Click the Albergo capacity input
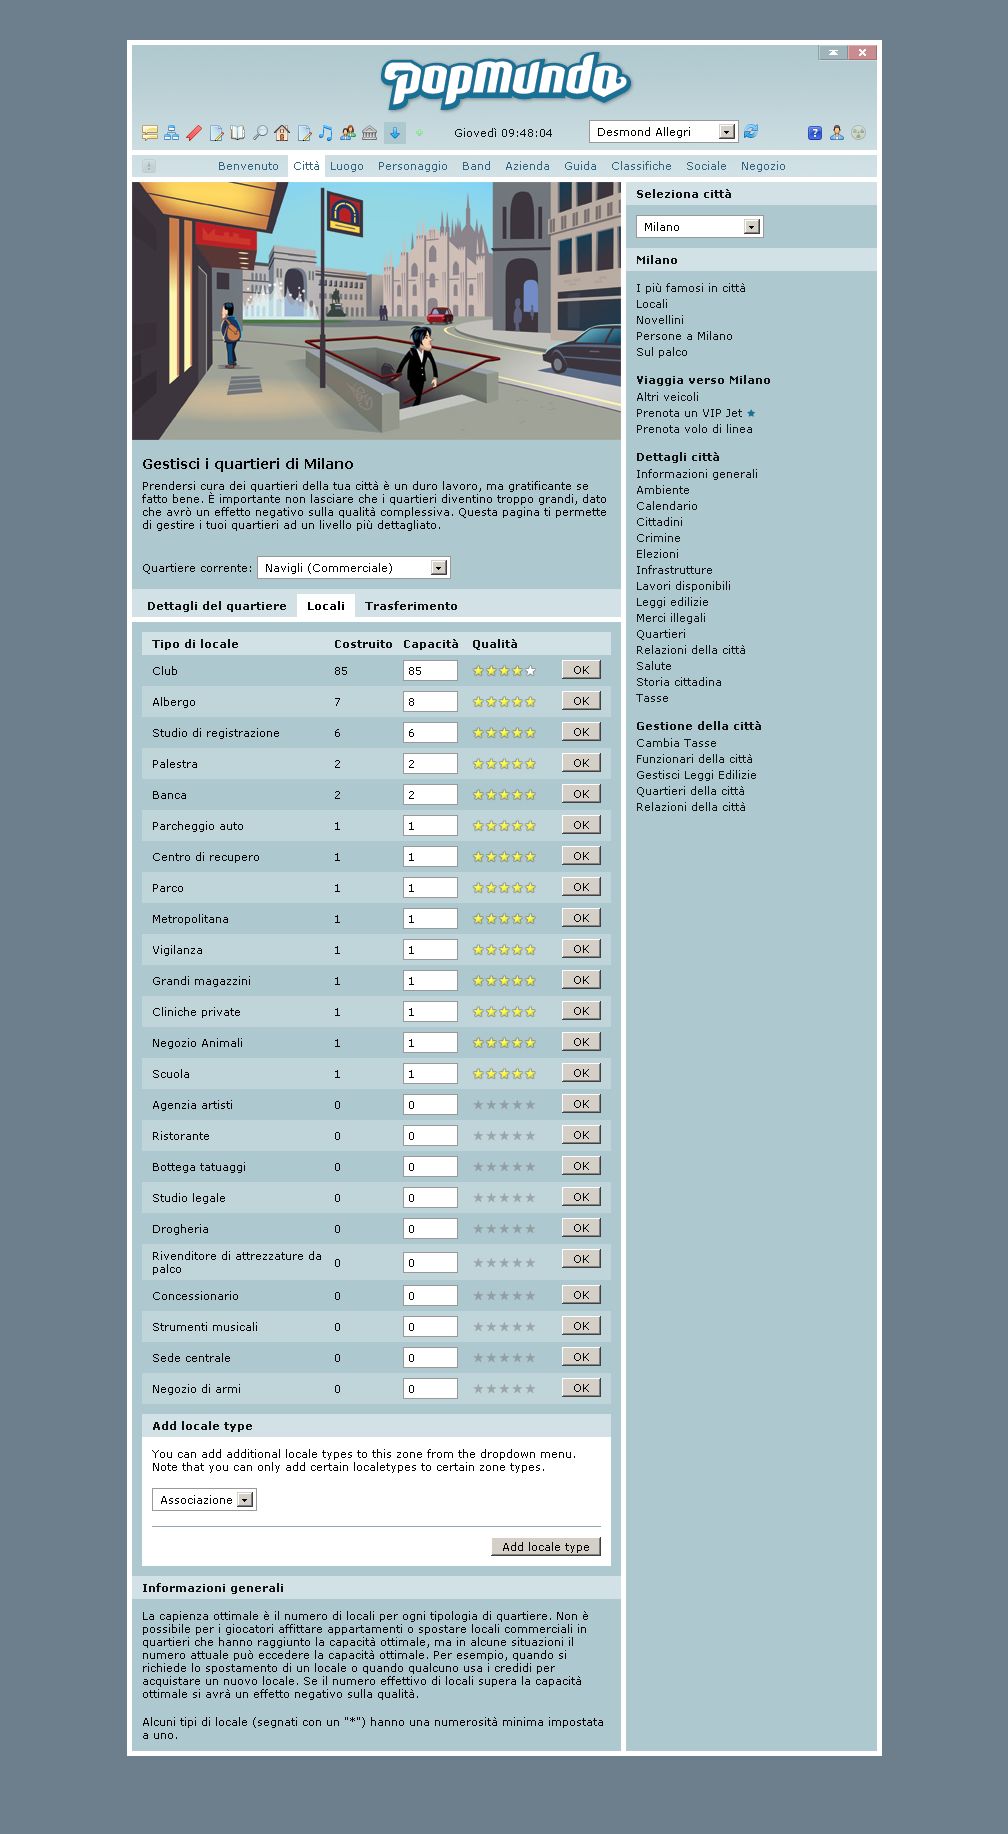1008x1834 pixels. coord(430,702)
